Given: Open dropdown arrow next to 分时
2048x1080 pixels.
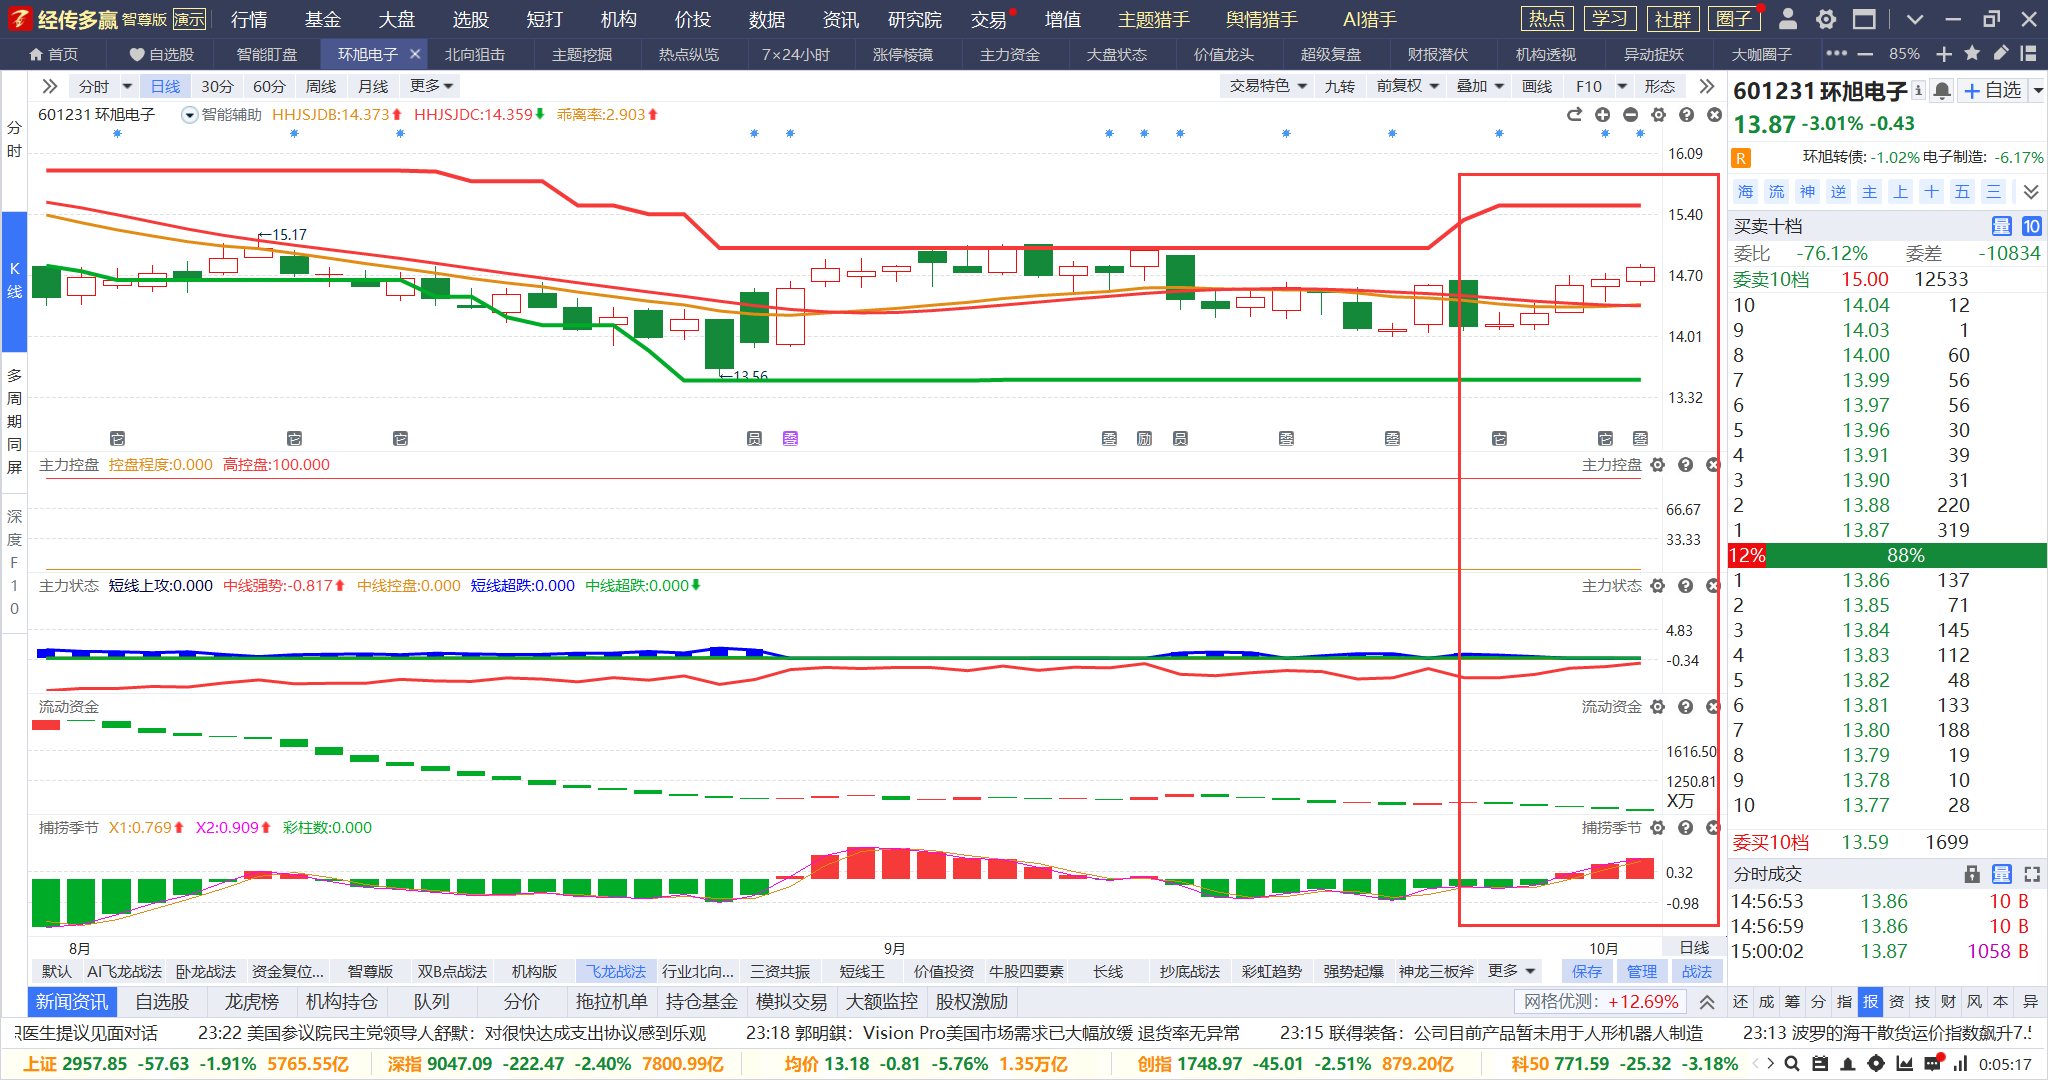Looking at the screenshot, I should 127,87.
